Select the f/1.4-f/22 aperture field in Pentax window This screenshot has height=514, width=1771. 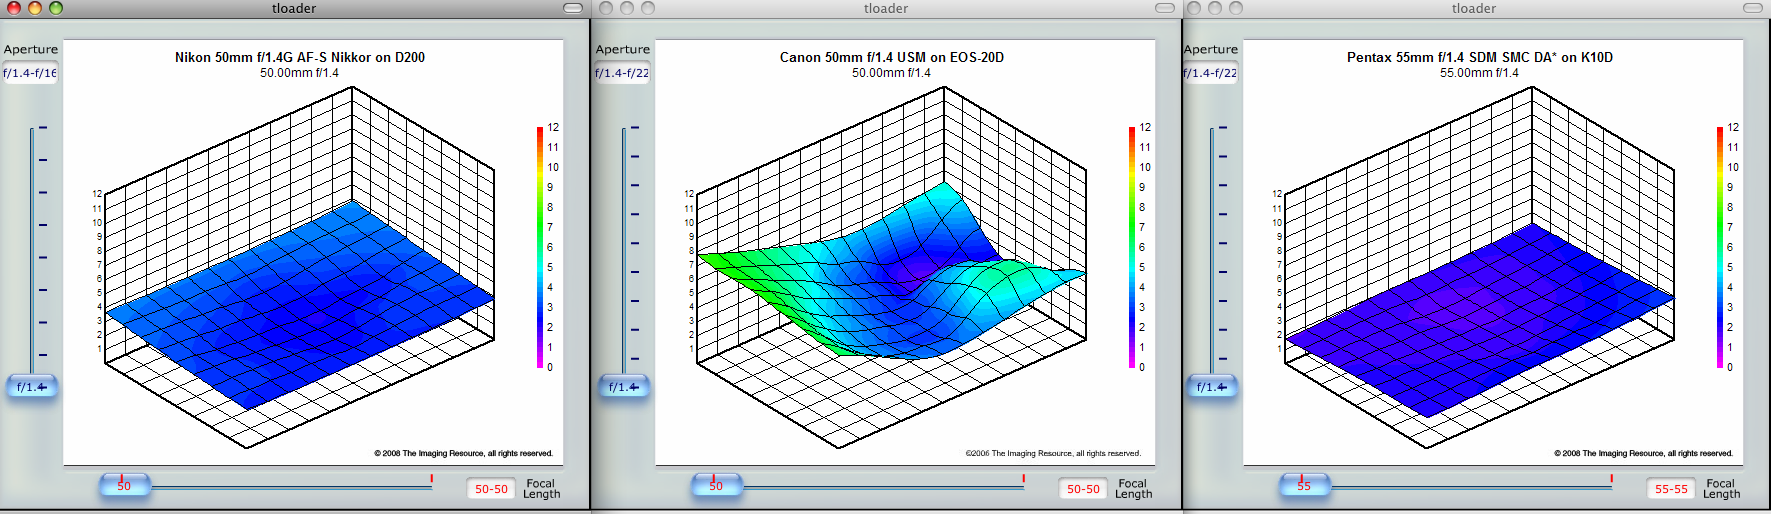pyautogui.click(x=1210, y=73)
